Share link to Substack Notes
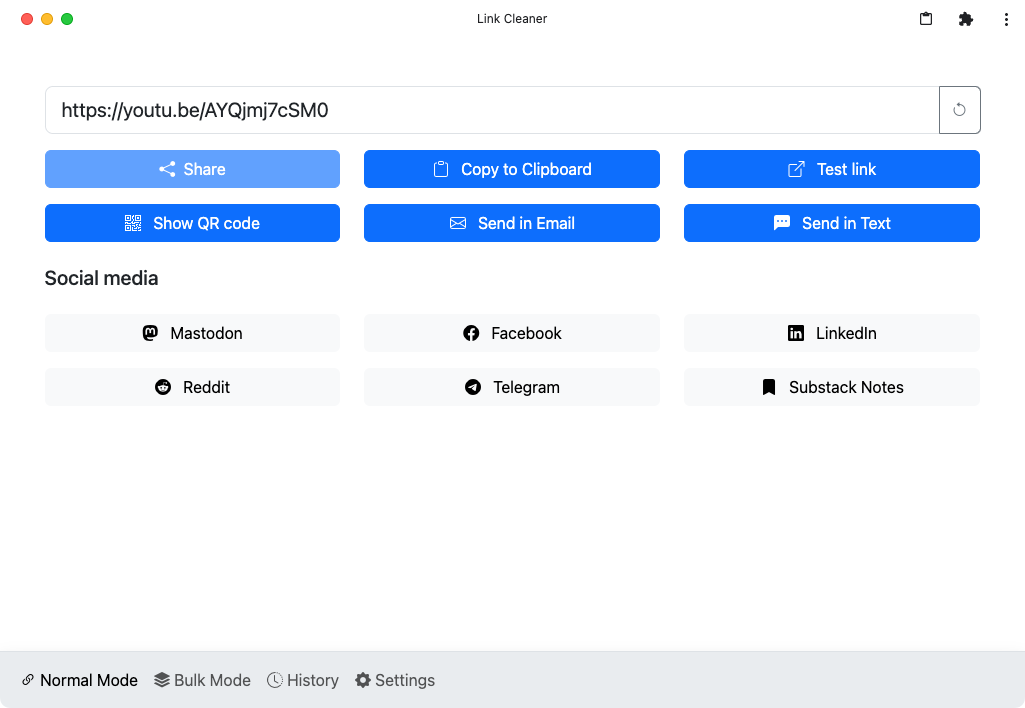This screenshot has width=1025, height=708. pos(832,387)
